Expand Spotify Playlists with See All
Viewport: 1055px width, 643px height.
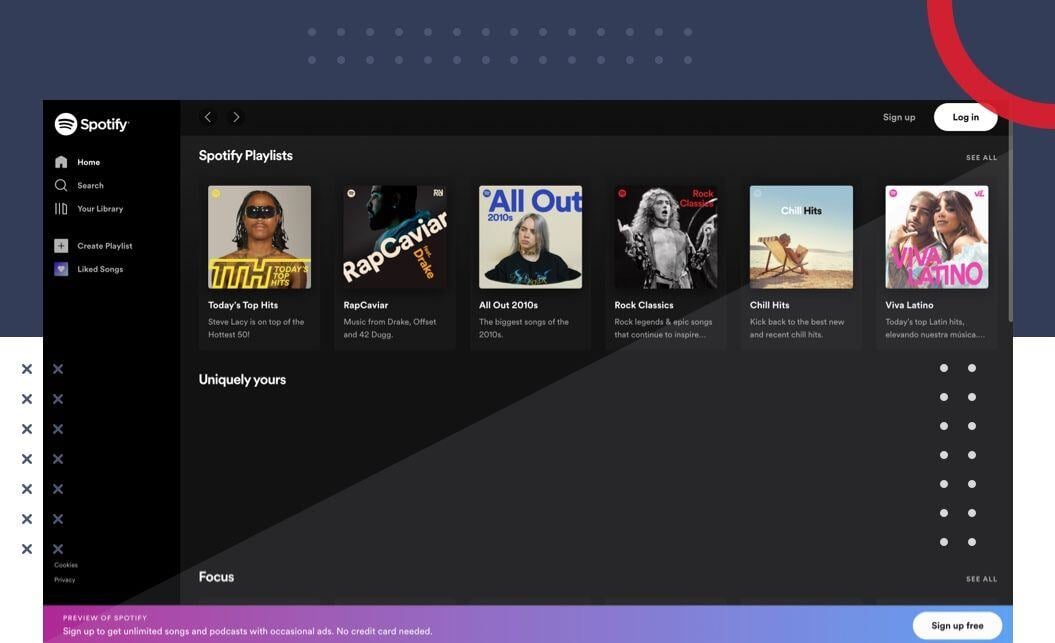click(x=981, y=157)
